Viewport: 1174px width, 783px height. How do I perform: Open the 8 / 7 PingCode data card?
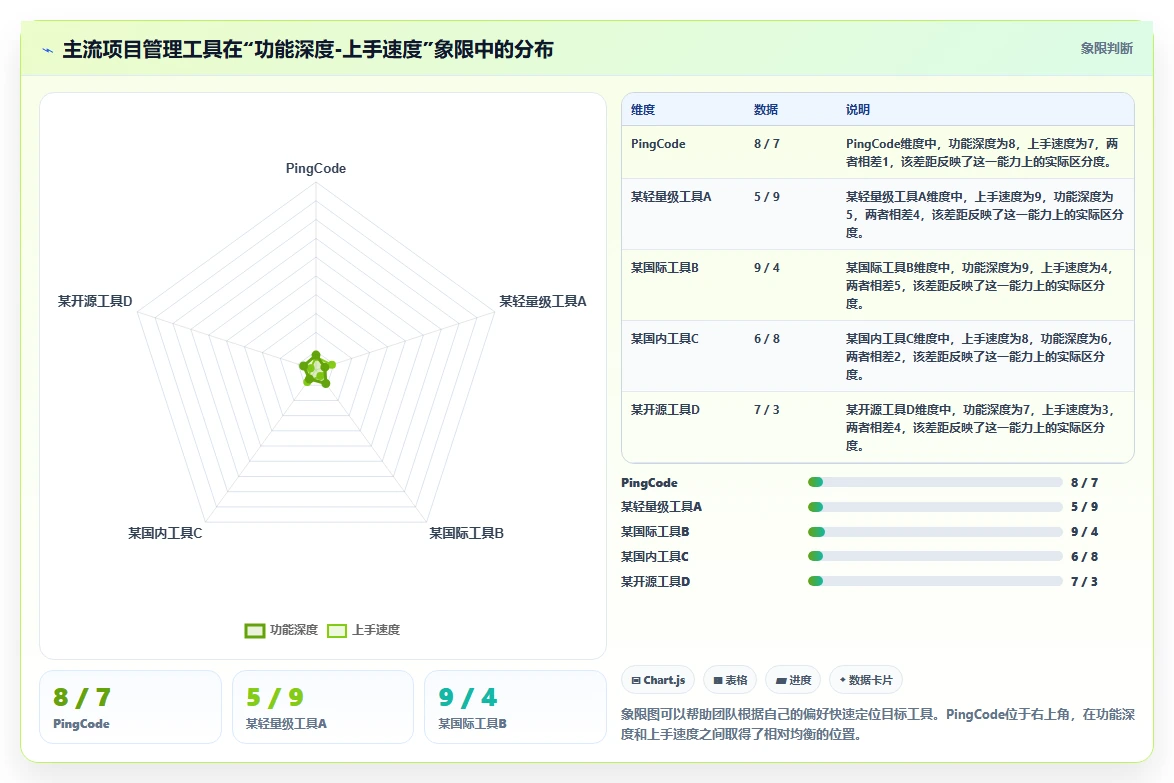coord(130,707)
